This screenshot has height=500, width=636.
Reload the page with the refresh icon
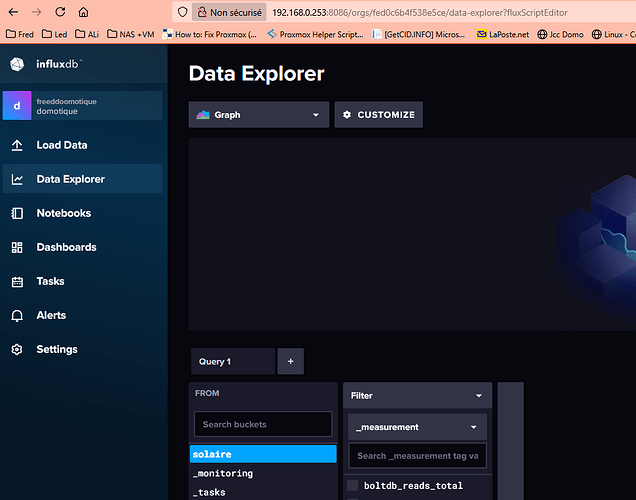point(60,12)
